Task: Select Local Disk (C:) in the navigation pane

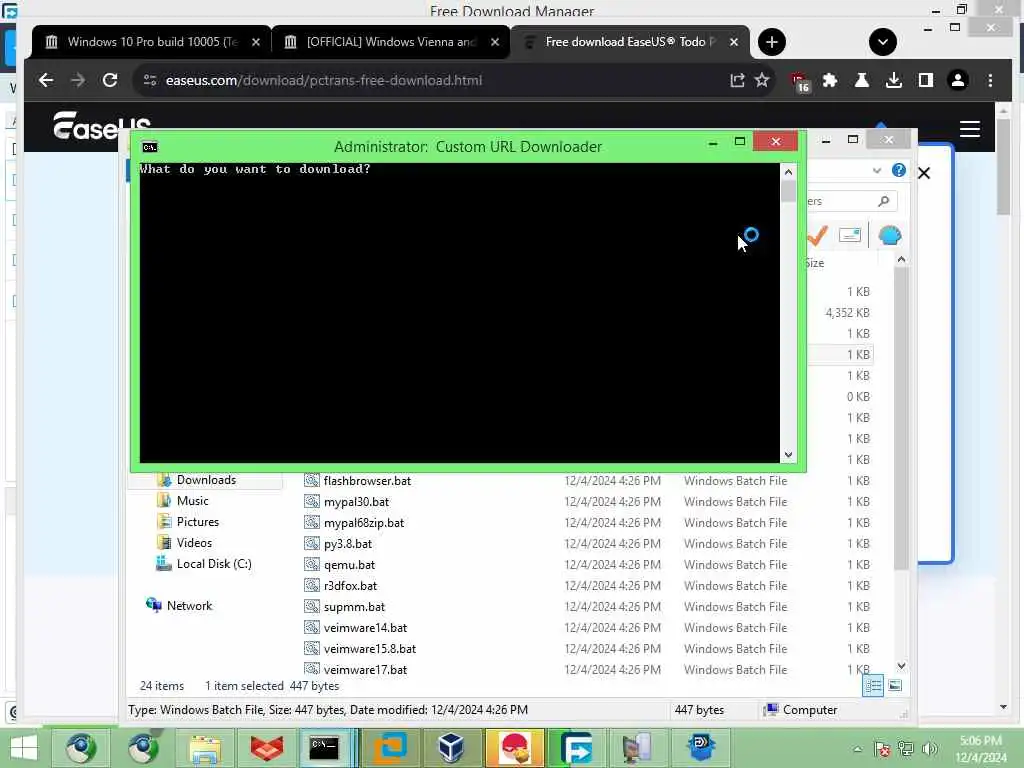Action: click(x=214, y=564)
